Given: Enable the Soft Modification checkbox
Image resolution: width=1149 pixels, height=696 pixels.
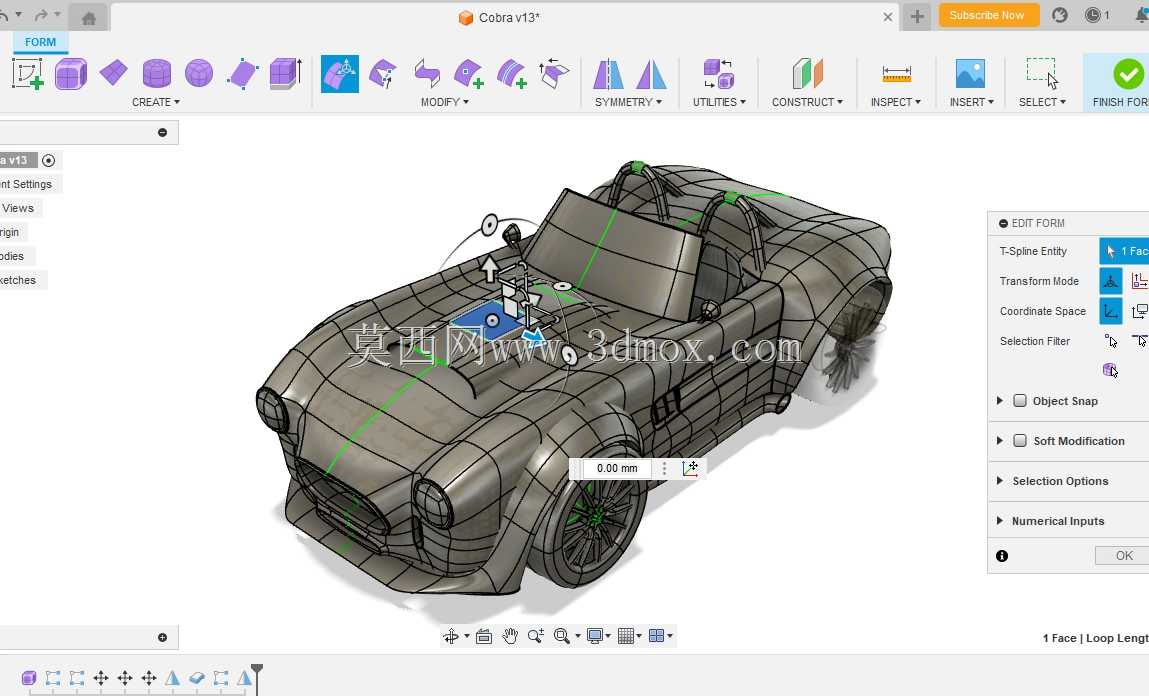Looking at the screenshot, I should coord(1020,440).
